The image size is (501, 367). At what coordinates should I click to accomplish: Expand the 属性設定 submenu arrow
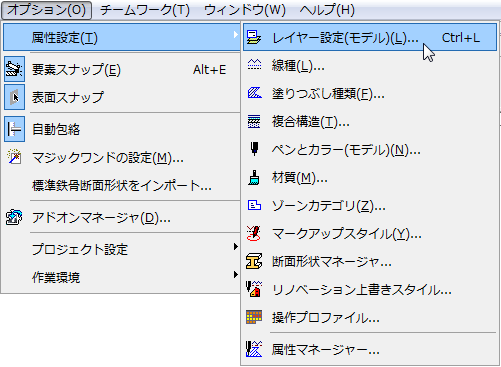pos(235,35)
